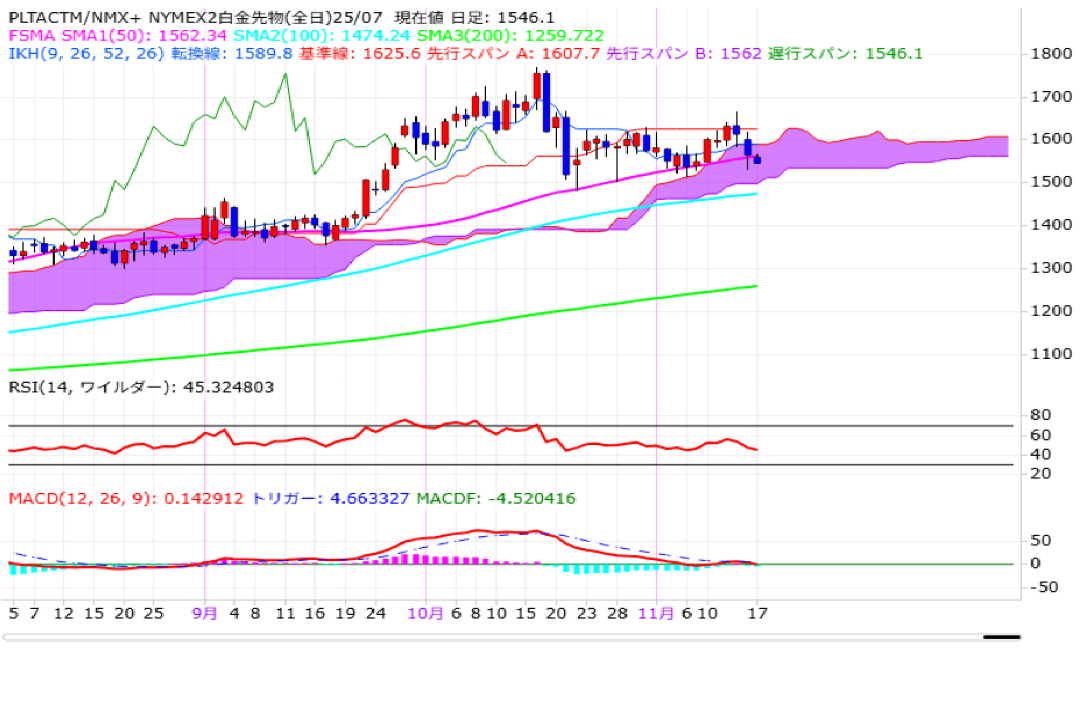Click the 9月 month marker on the date axis
Screen dimensions: 1080x703
click(204, 613)
